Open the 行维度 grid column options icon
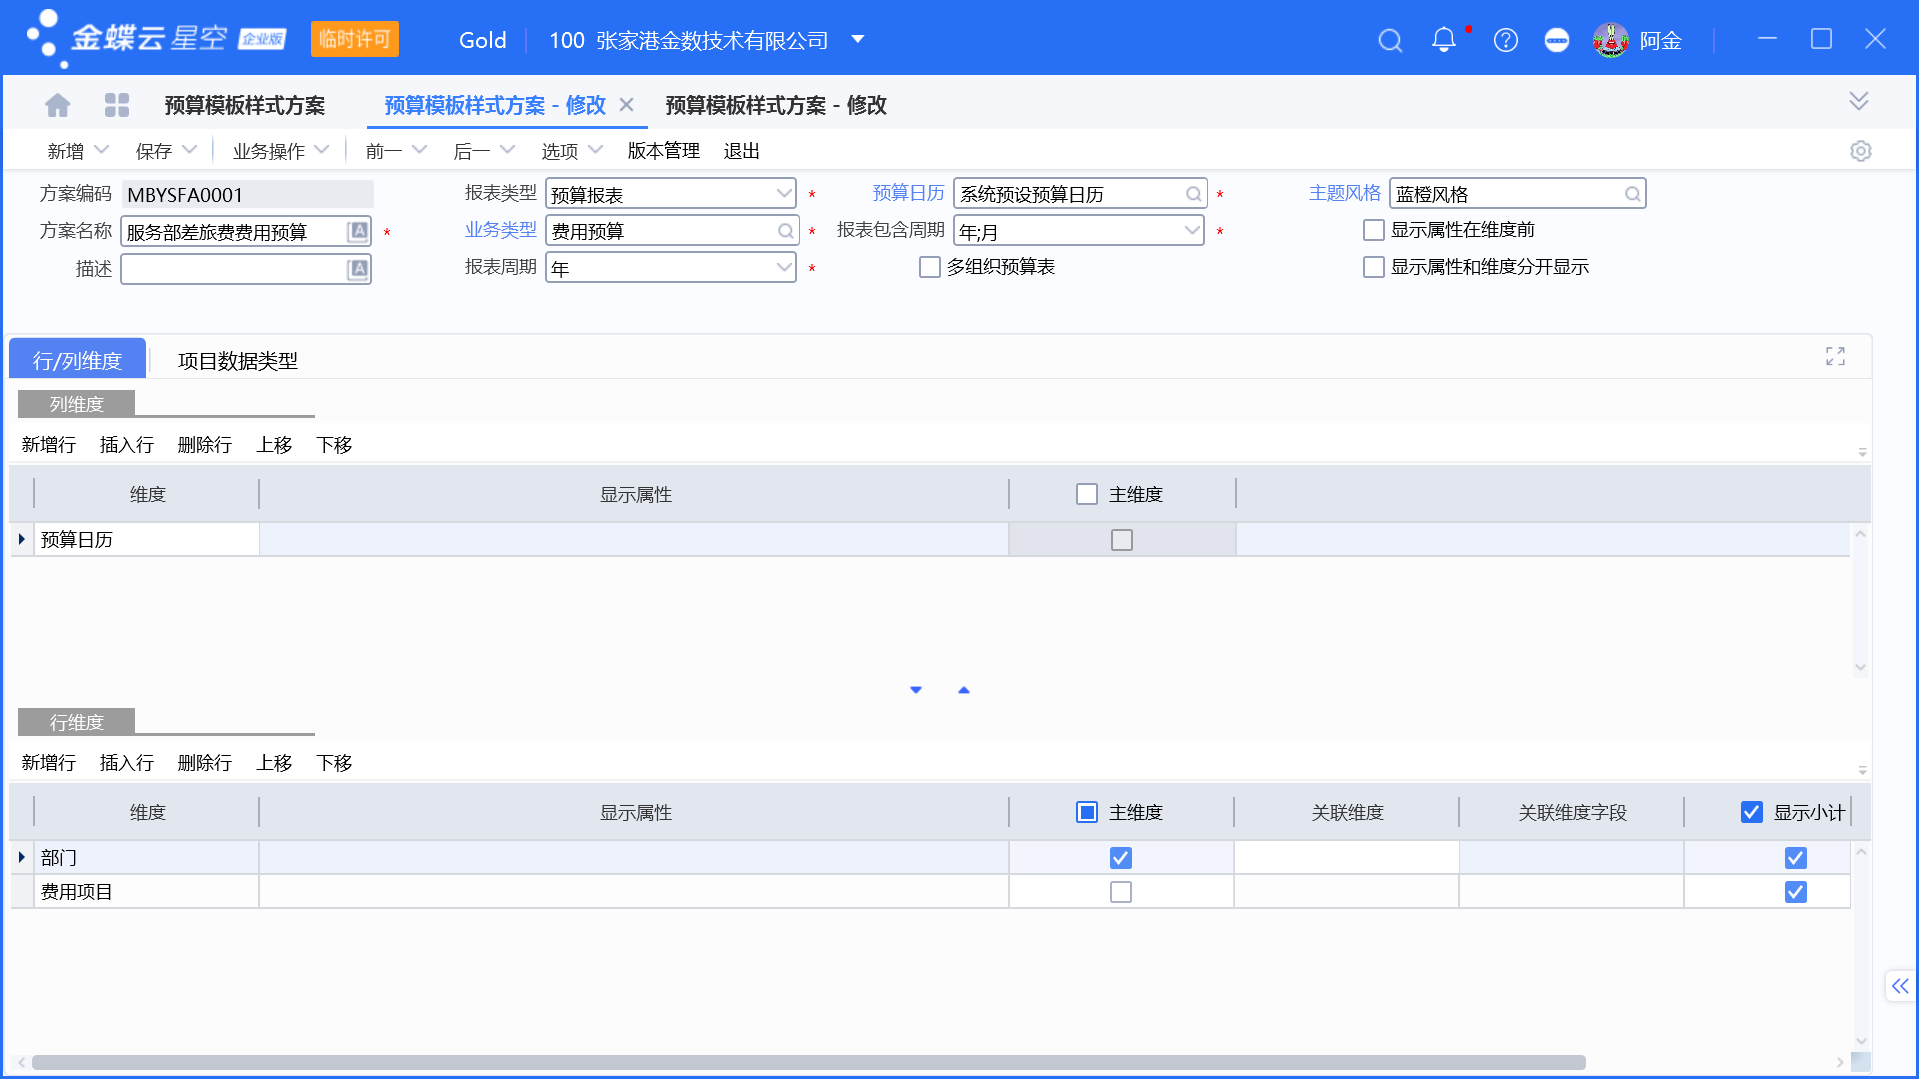Screen dimensions: 1919x1079 (1862, 770)
